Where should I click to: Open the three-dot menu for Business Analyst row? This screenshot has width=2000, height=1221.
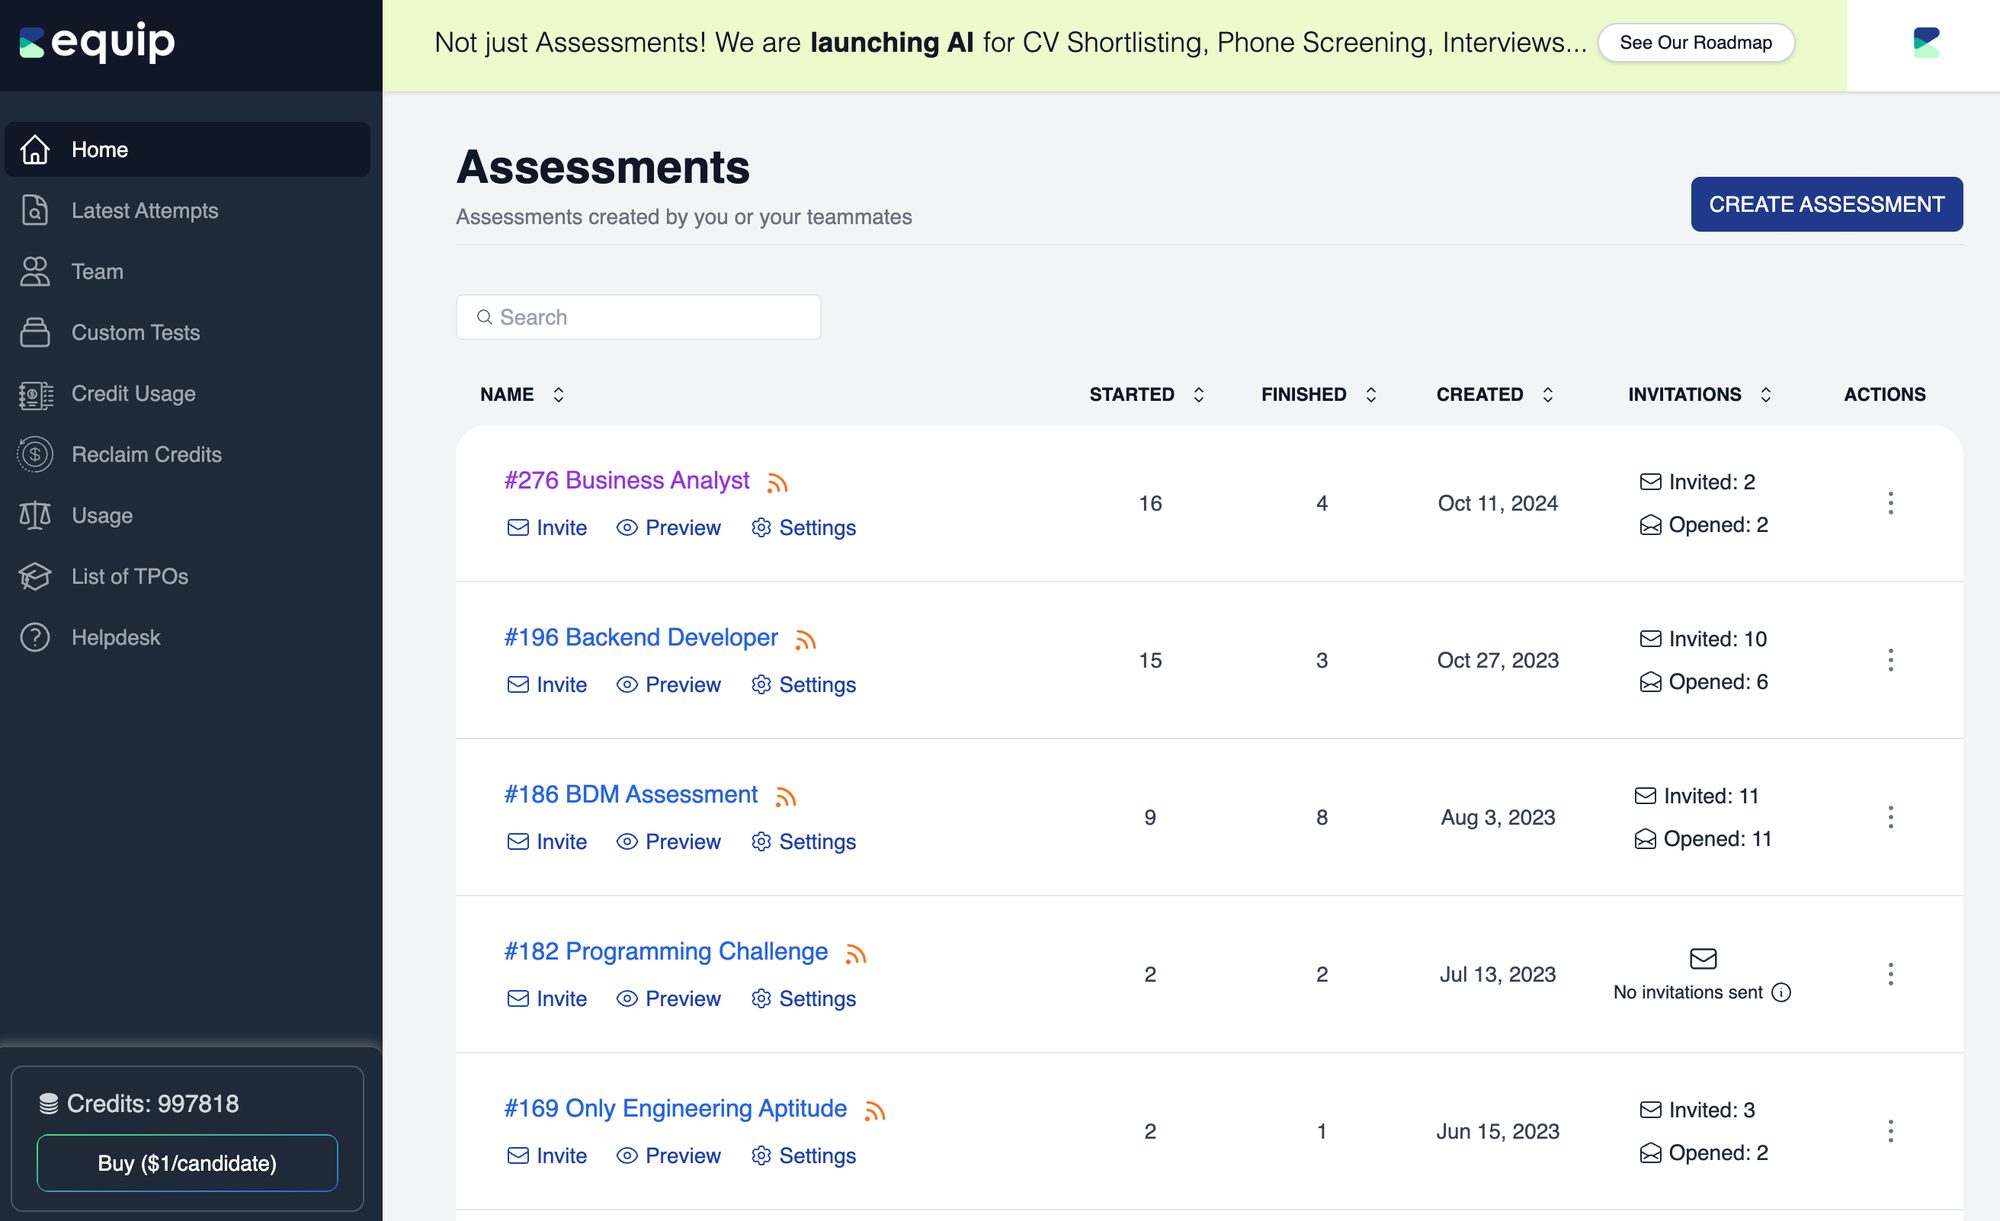(1890, 503)
